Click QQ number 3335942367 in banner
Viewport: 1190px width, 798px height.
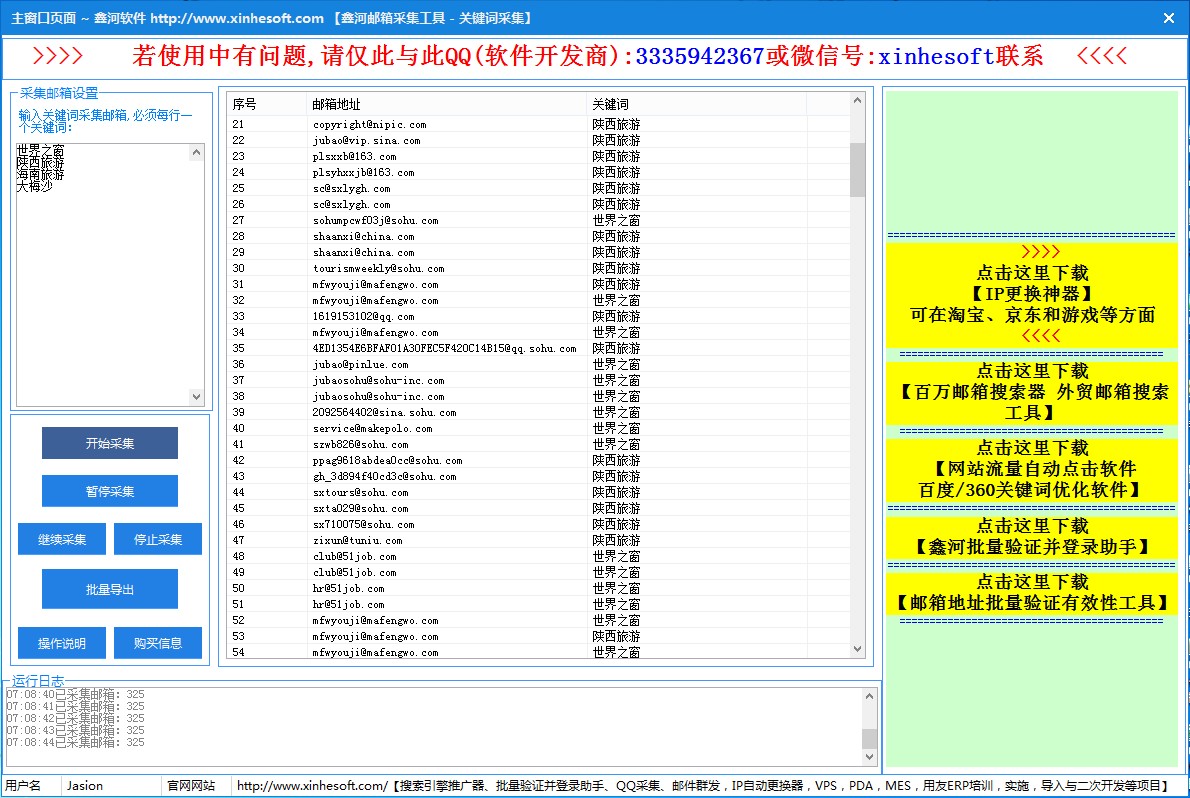click(x=699, y=56)
